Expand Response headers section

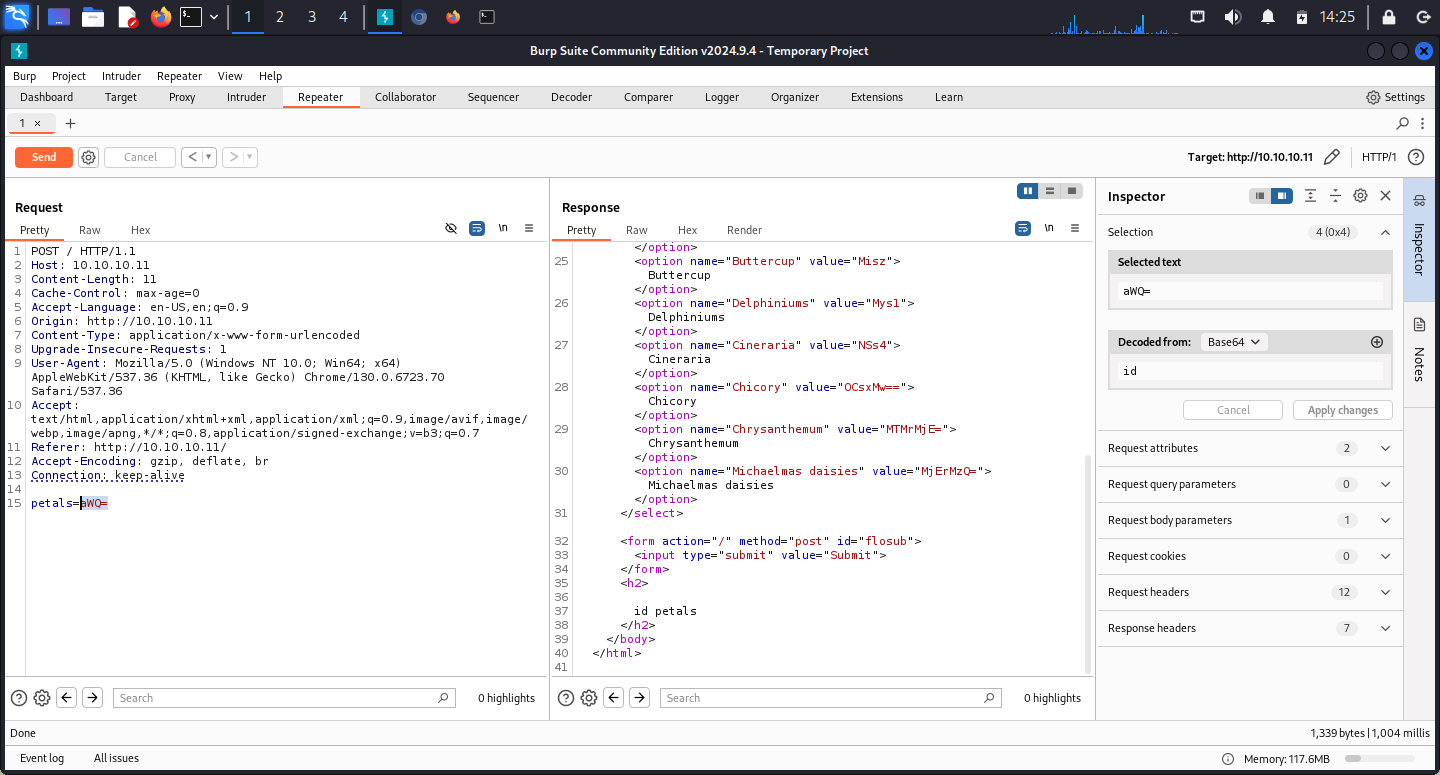click(x=1385, y=628)
